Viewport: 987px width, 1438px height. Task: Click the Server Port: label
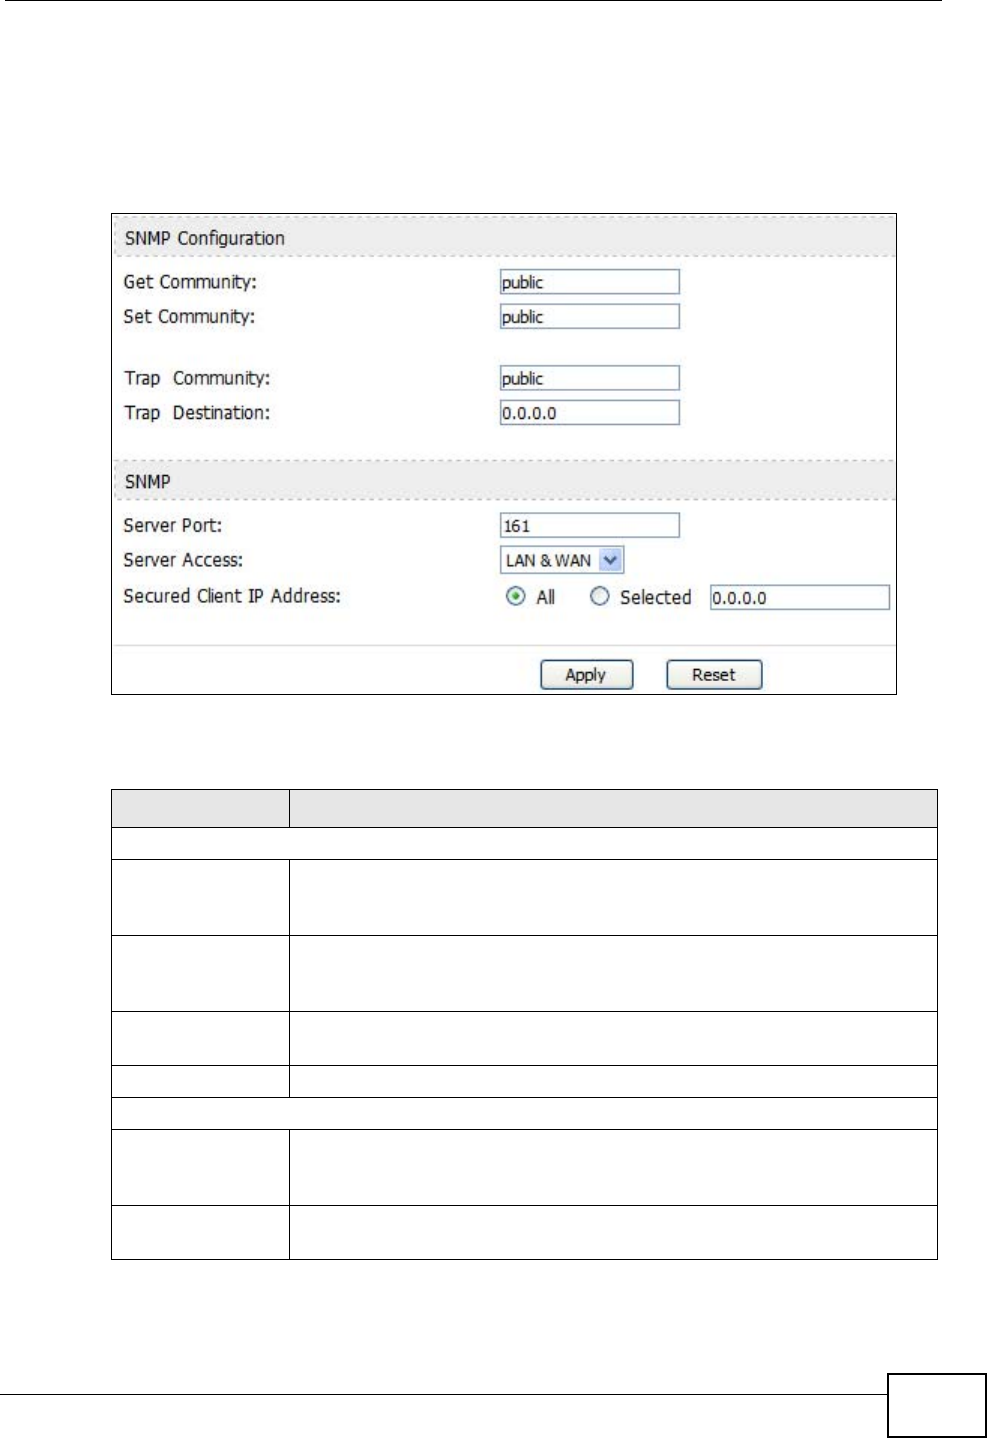pyautogui.click(x=173, y=526)
